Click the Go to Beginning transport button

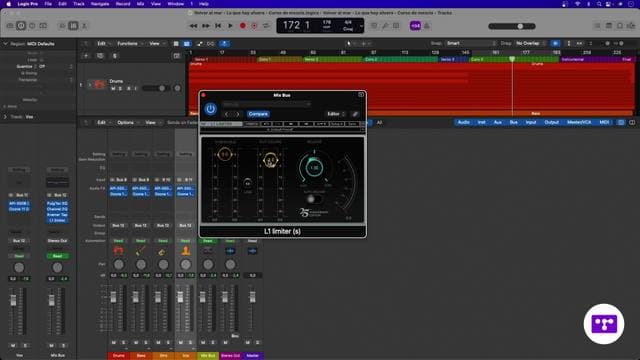pyautogui.click(x=218, y=26)
